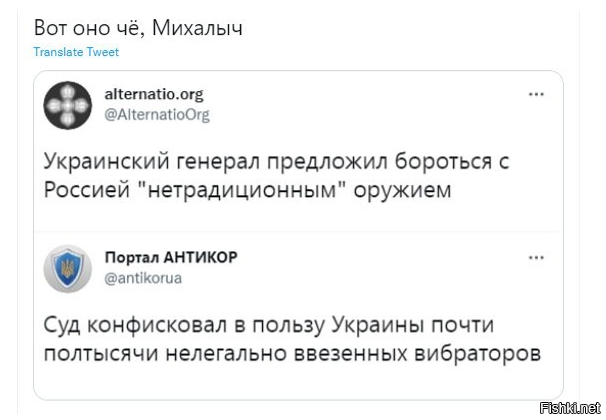
Task: Click the Портал АНТИКОР display name
Action: pos(171,257)
